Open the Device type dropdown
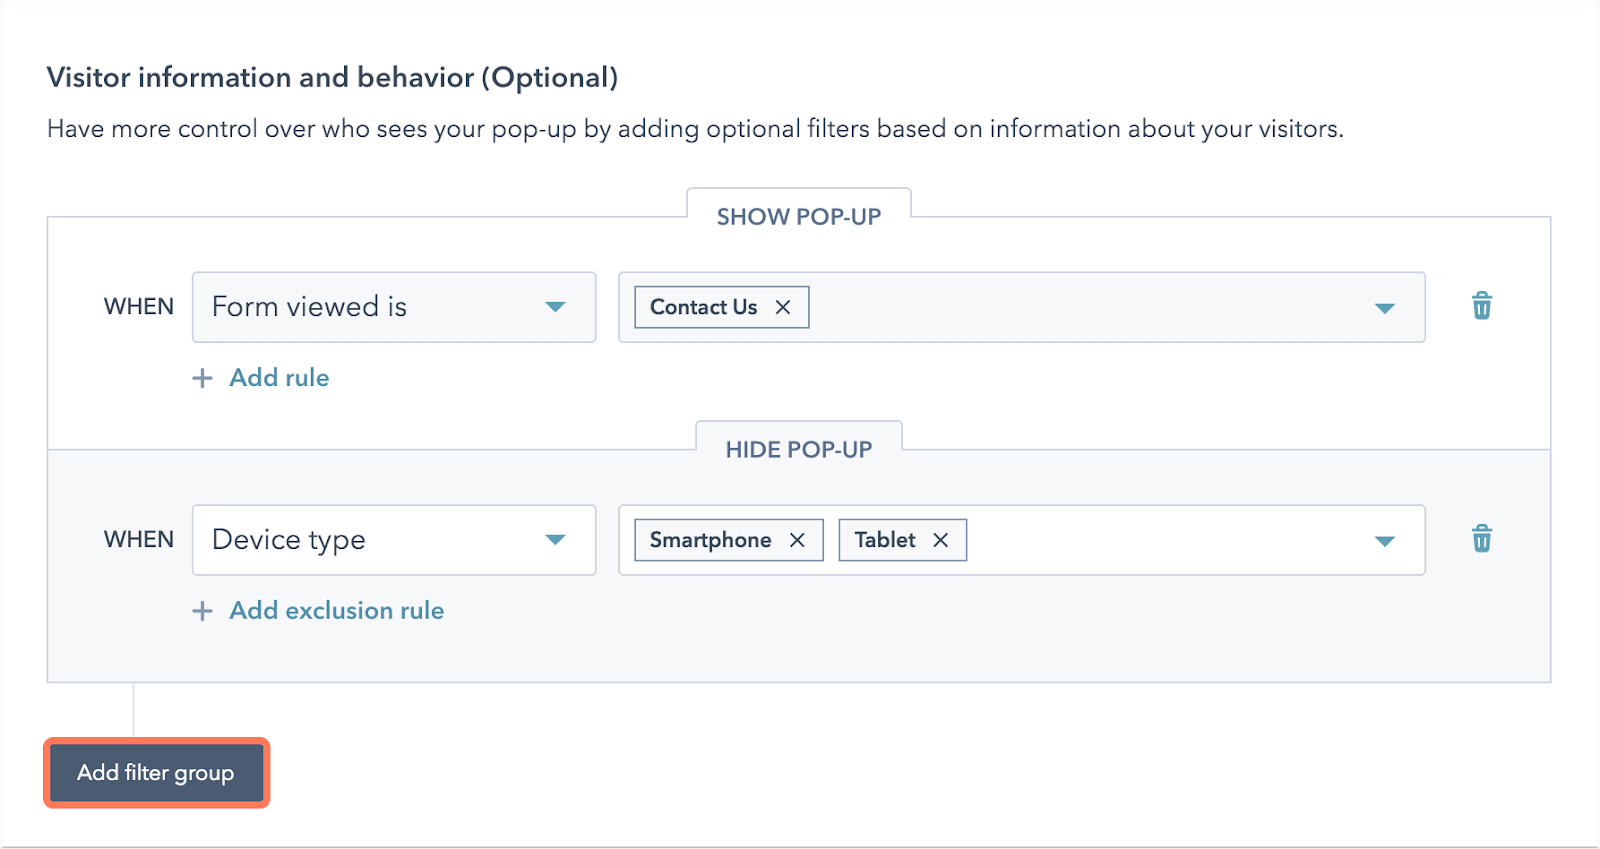 [393, 540]
